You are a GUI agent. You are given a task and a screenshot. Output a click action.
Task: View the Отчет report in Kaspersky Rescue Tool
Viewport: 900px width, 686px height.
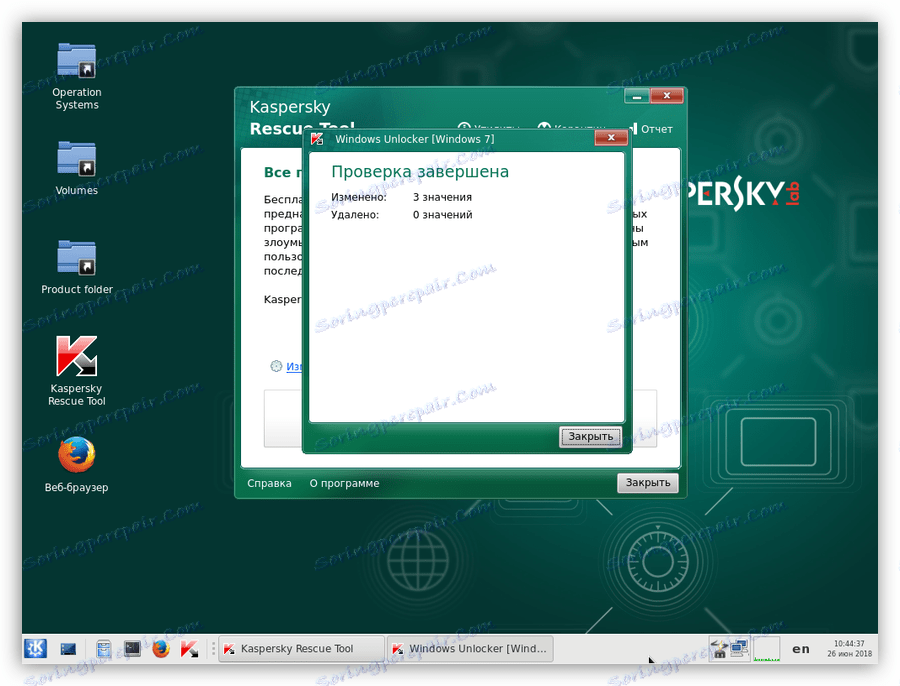pos(657,128)
